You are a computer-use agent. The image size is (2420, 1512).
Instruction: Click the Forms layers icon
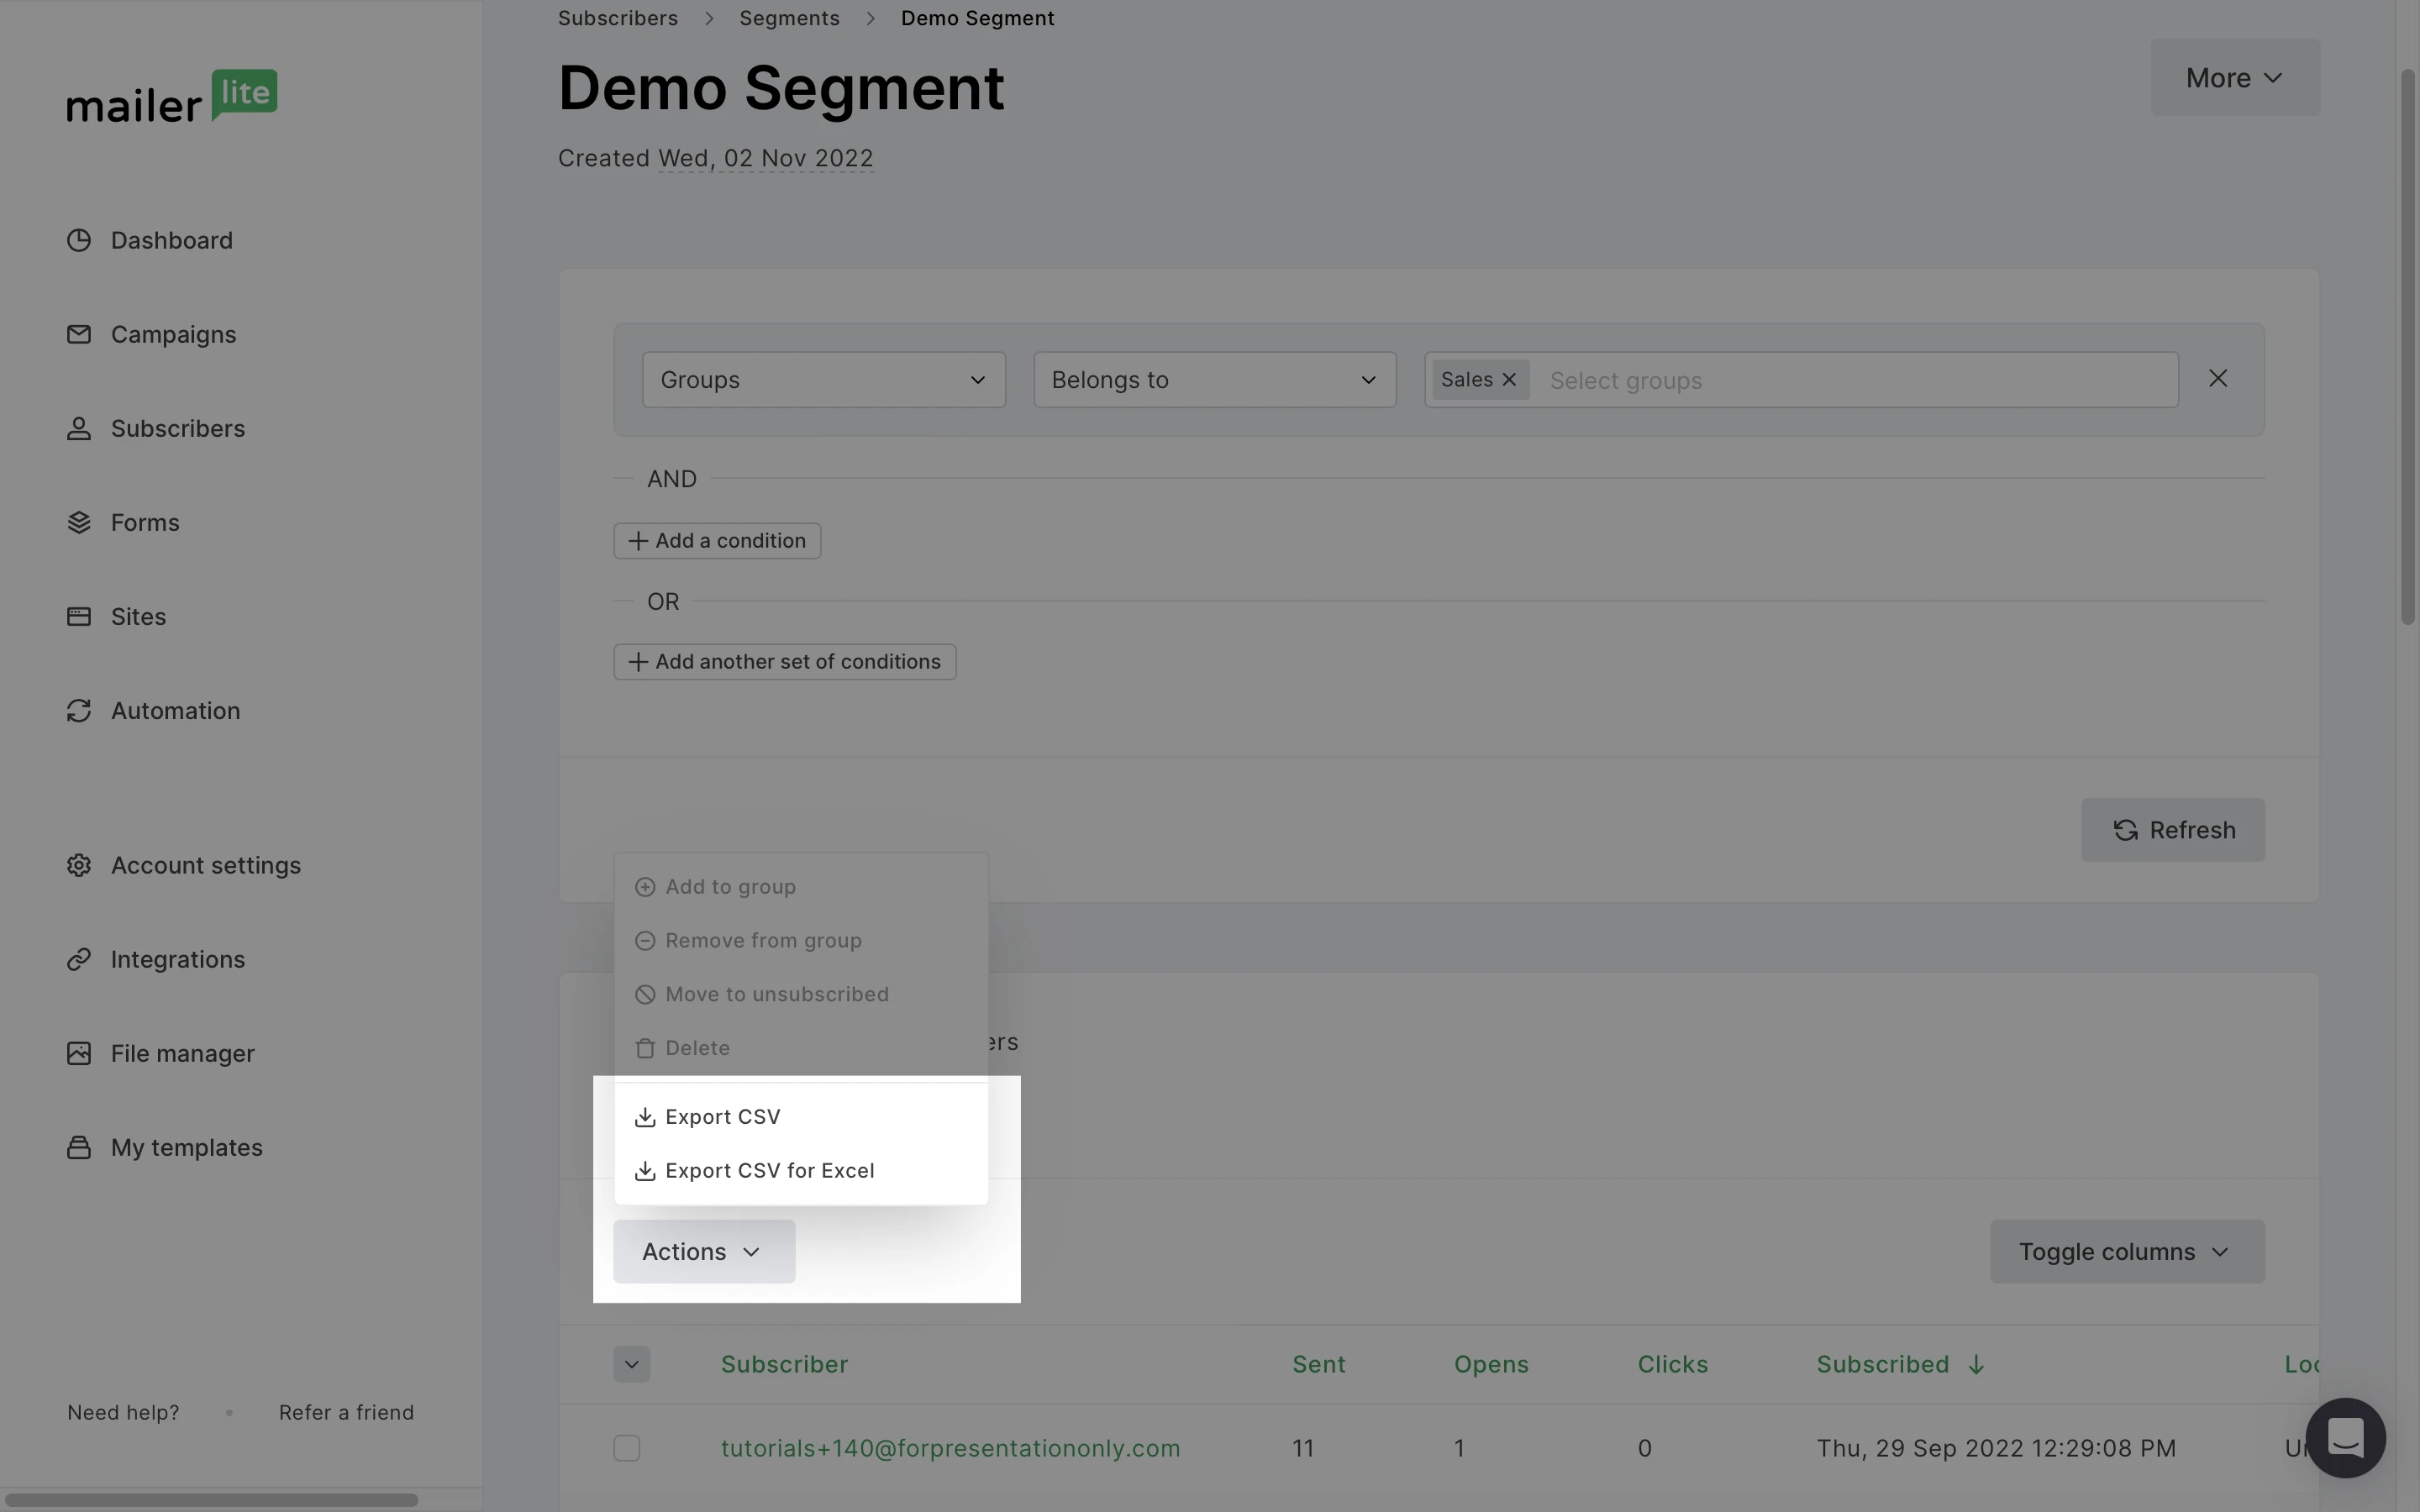coord(79,523)
